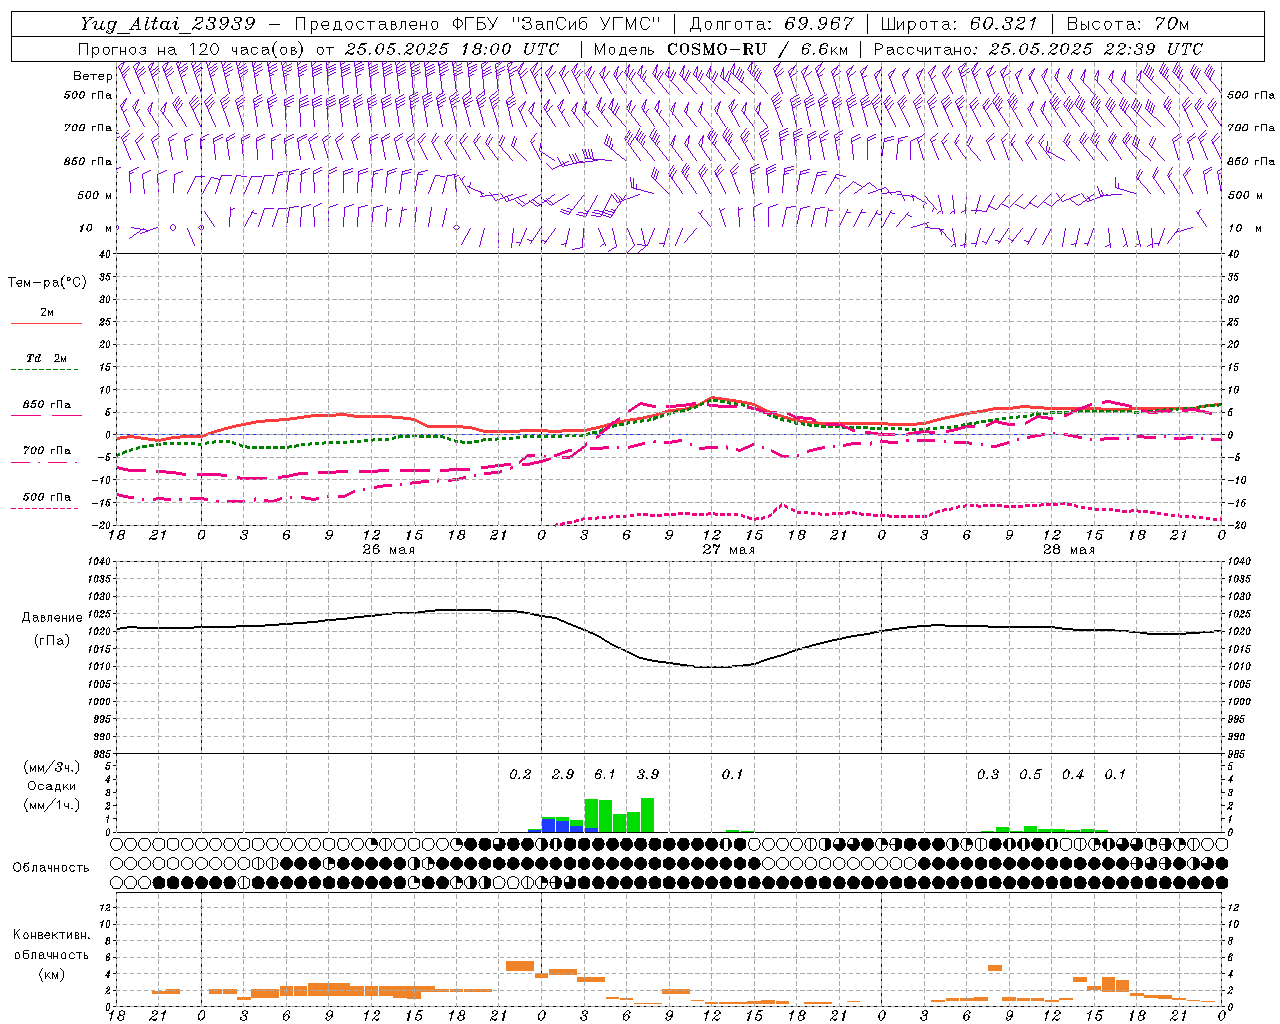Click the Прогноз на 120 часа(ов) text
1280x1024 pixels.
point(193,49)
